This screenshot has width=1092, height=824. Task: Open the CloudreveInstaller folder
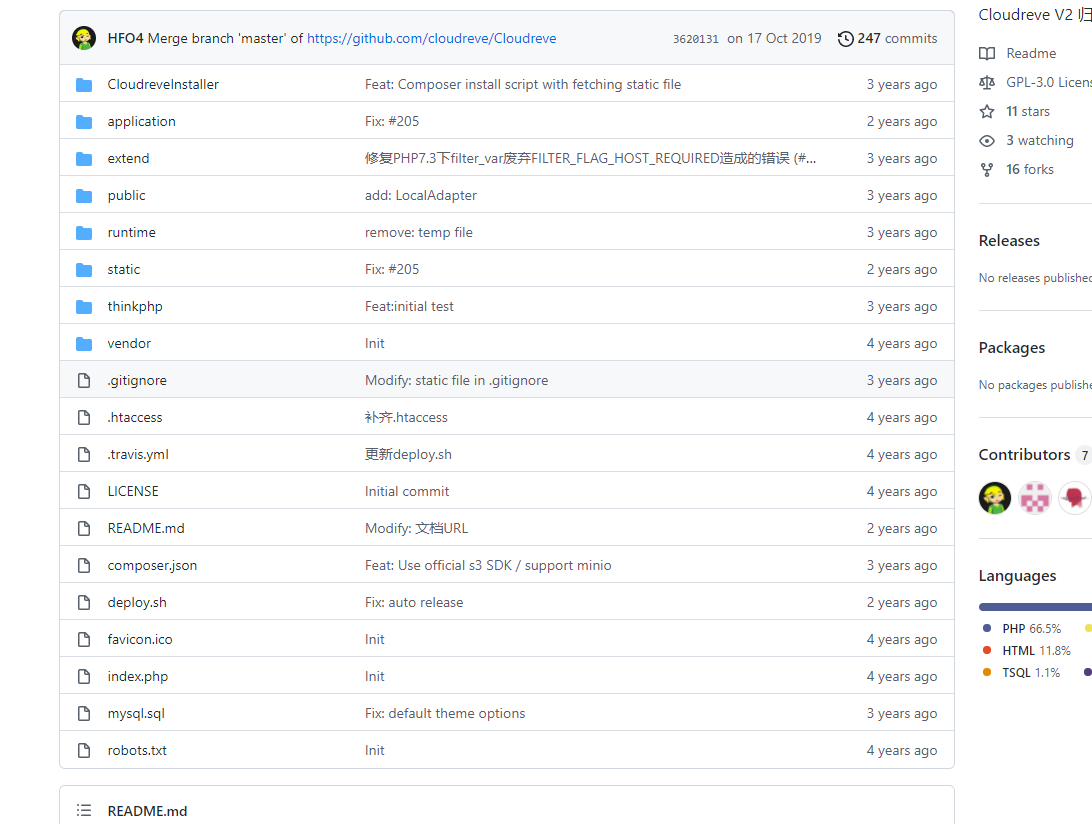tap(162, 84)
